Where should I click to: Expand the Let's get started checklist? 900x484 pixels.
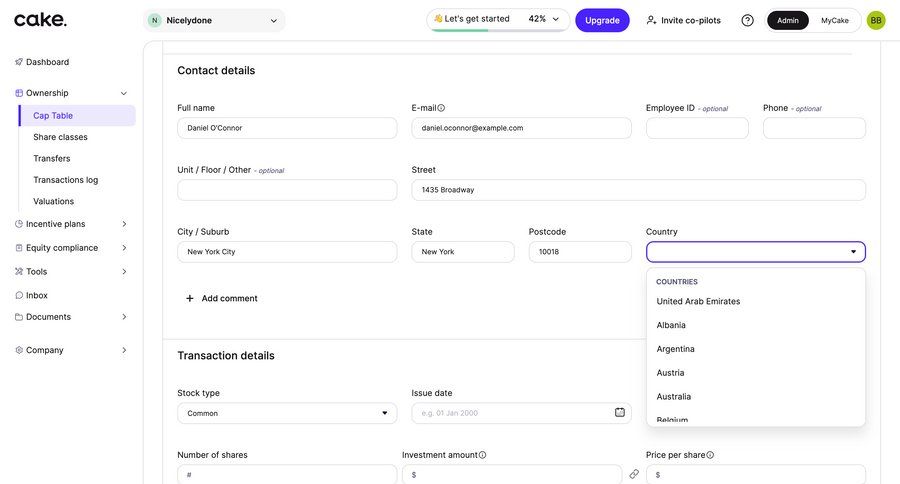498,20
